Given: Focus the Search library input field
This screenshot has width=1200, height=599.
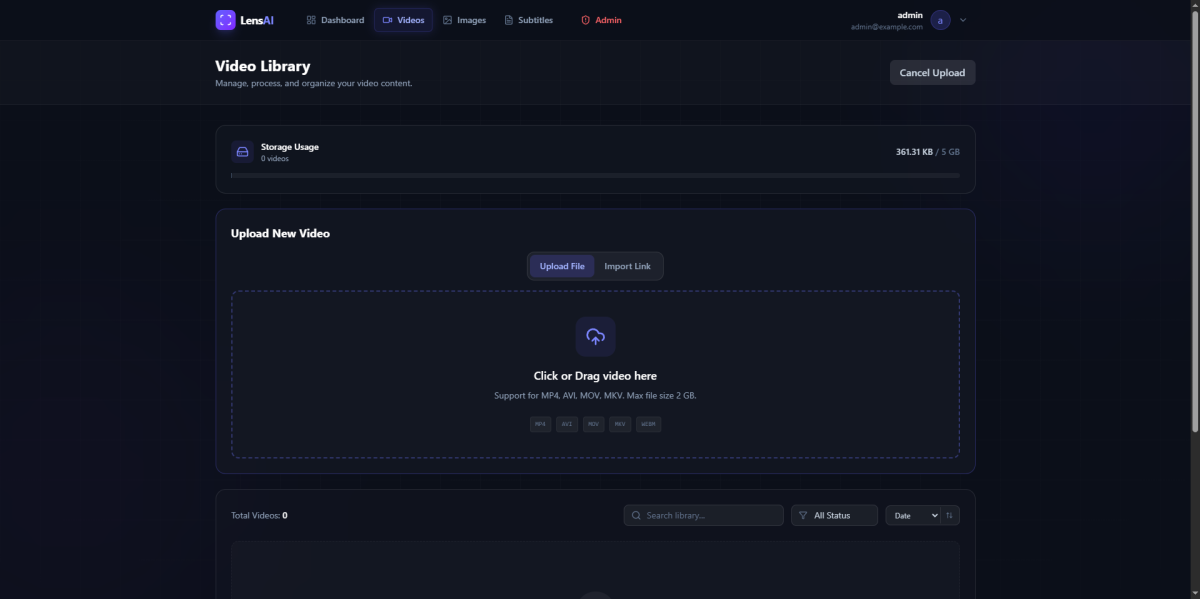Looking at the screenshot, I should pos(710,515).
